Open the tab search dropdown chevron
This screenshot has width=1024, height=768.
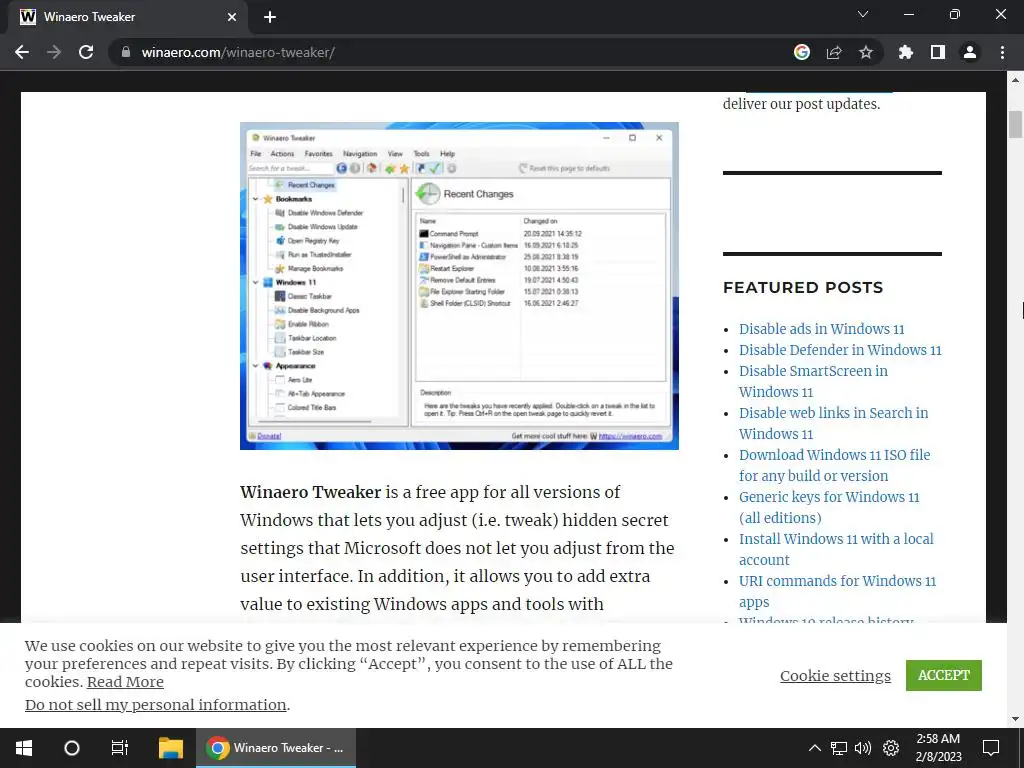863,14
